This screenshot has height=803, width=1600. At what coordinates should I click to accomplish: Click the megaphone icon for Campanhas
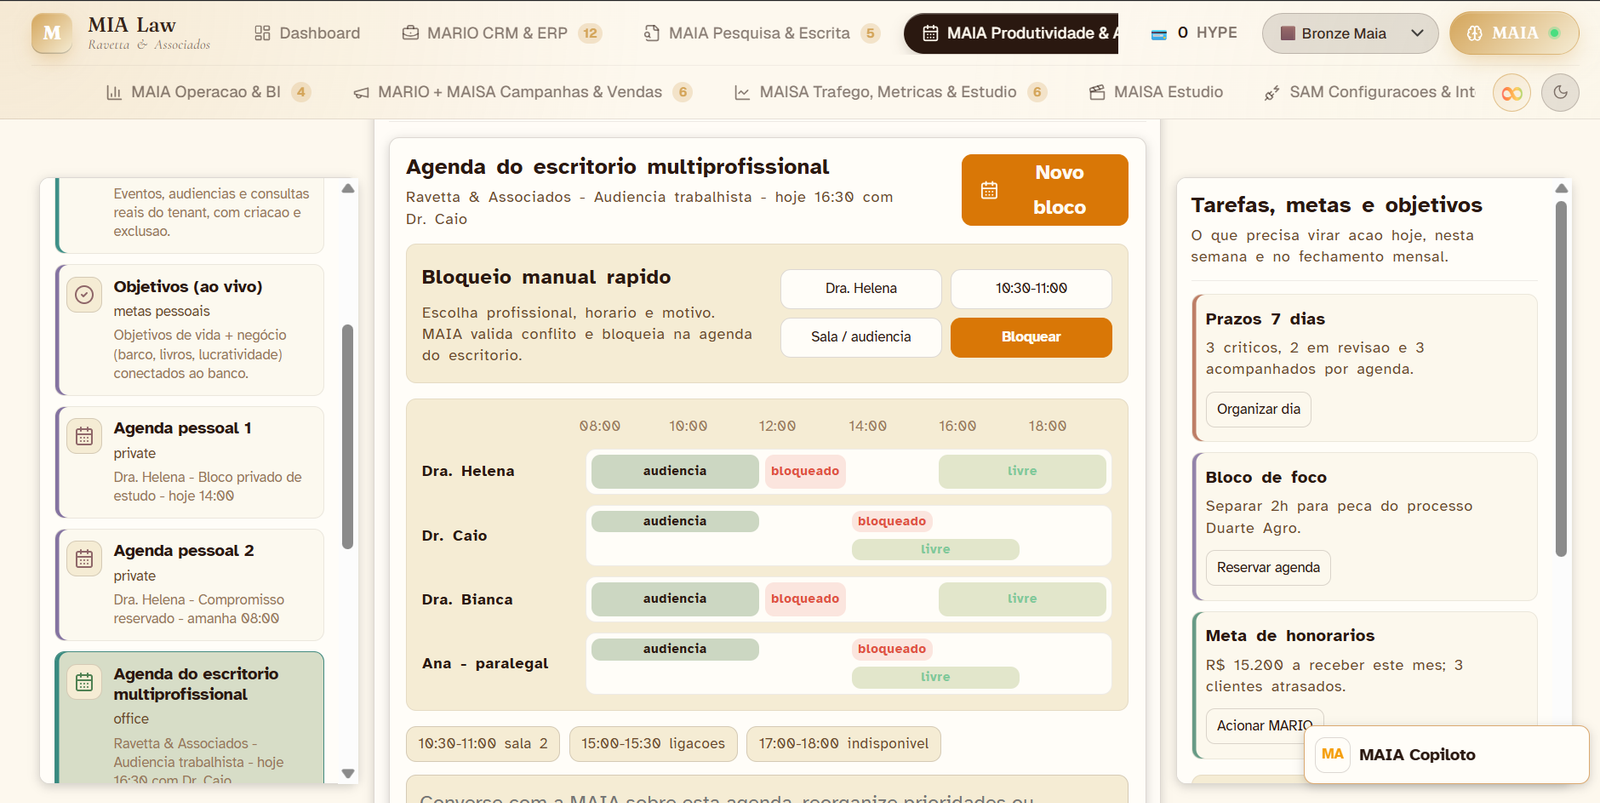click(x=361, y=92)
